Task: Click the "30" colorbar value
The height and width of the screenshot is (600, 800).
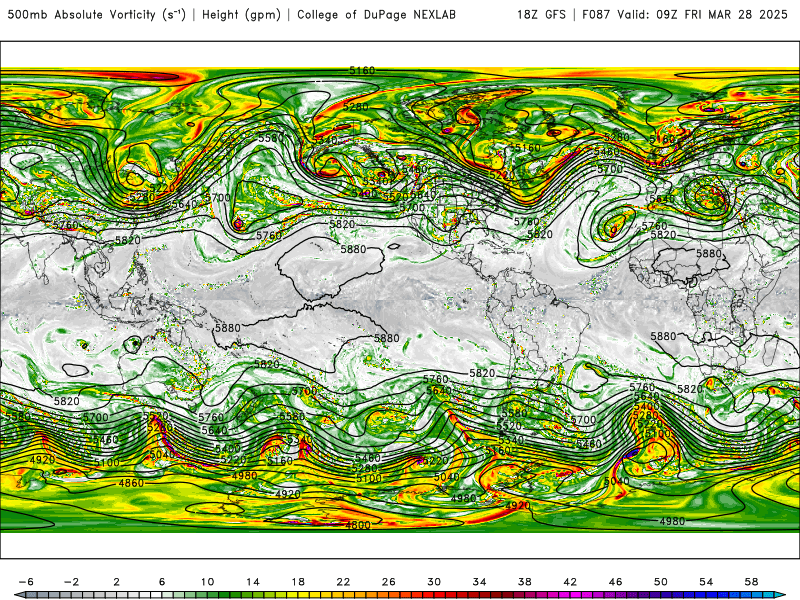Action: (434, 582)
